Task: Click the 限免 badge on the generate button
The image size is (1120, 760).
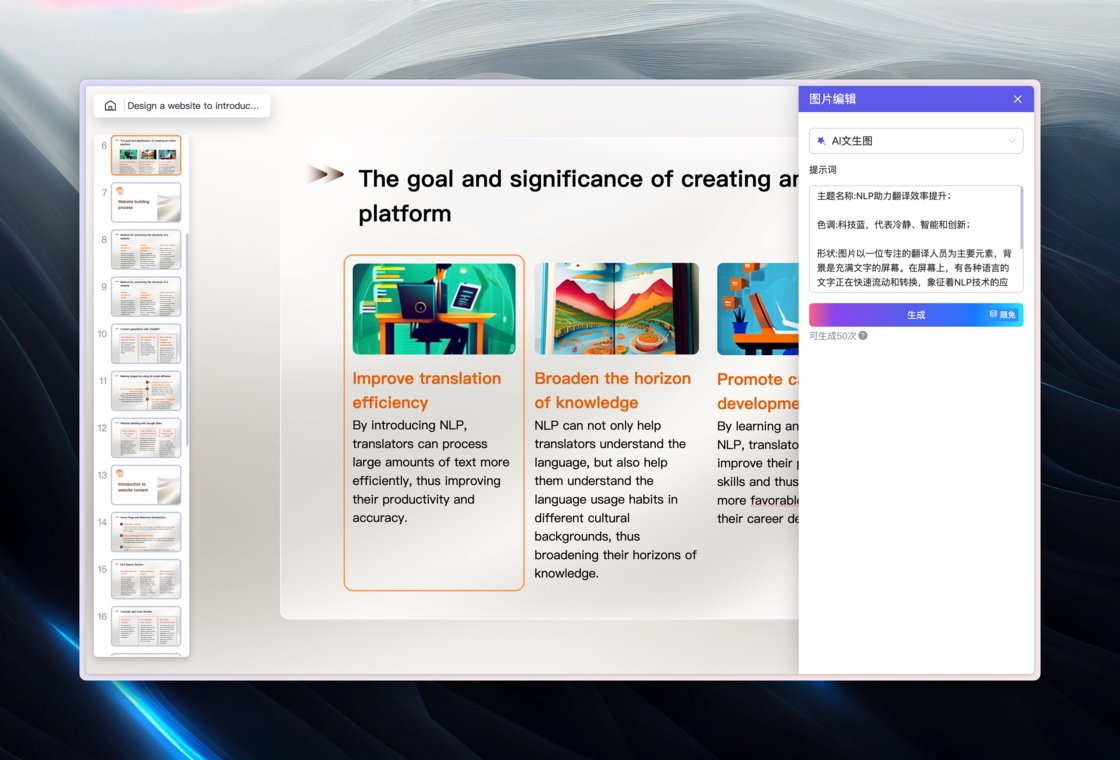Action: (x=1003, y=314)
